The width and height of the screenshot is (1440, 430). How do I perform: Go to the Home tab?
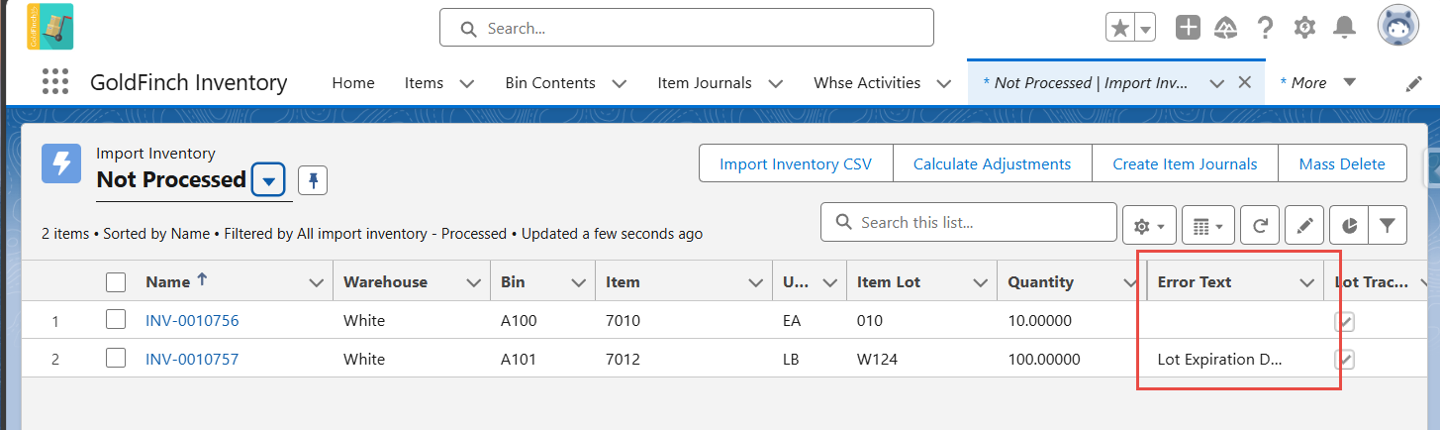353,83
